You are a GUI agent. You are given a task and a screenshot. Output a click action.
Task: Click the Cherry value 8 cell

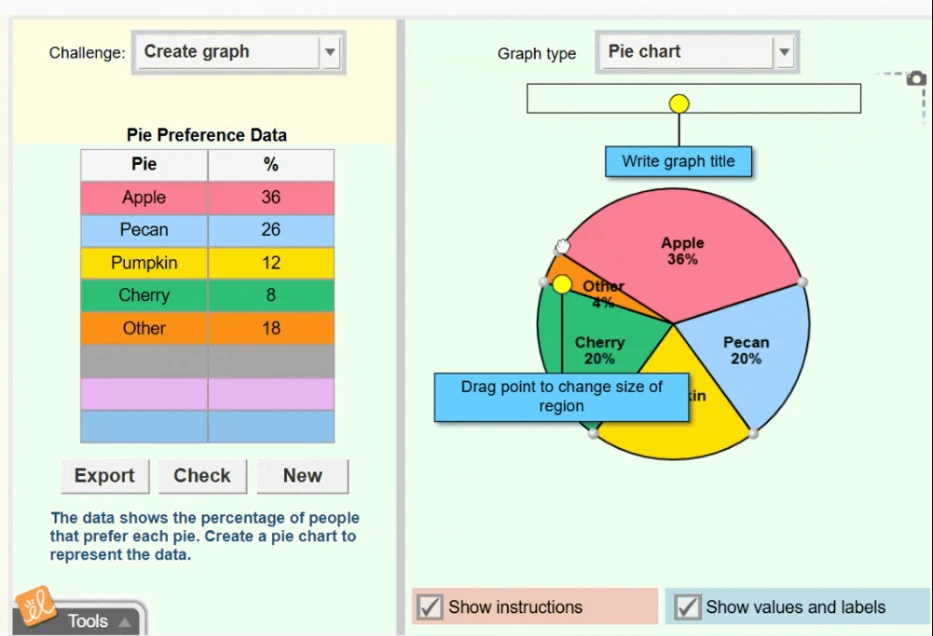point(271,295)
